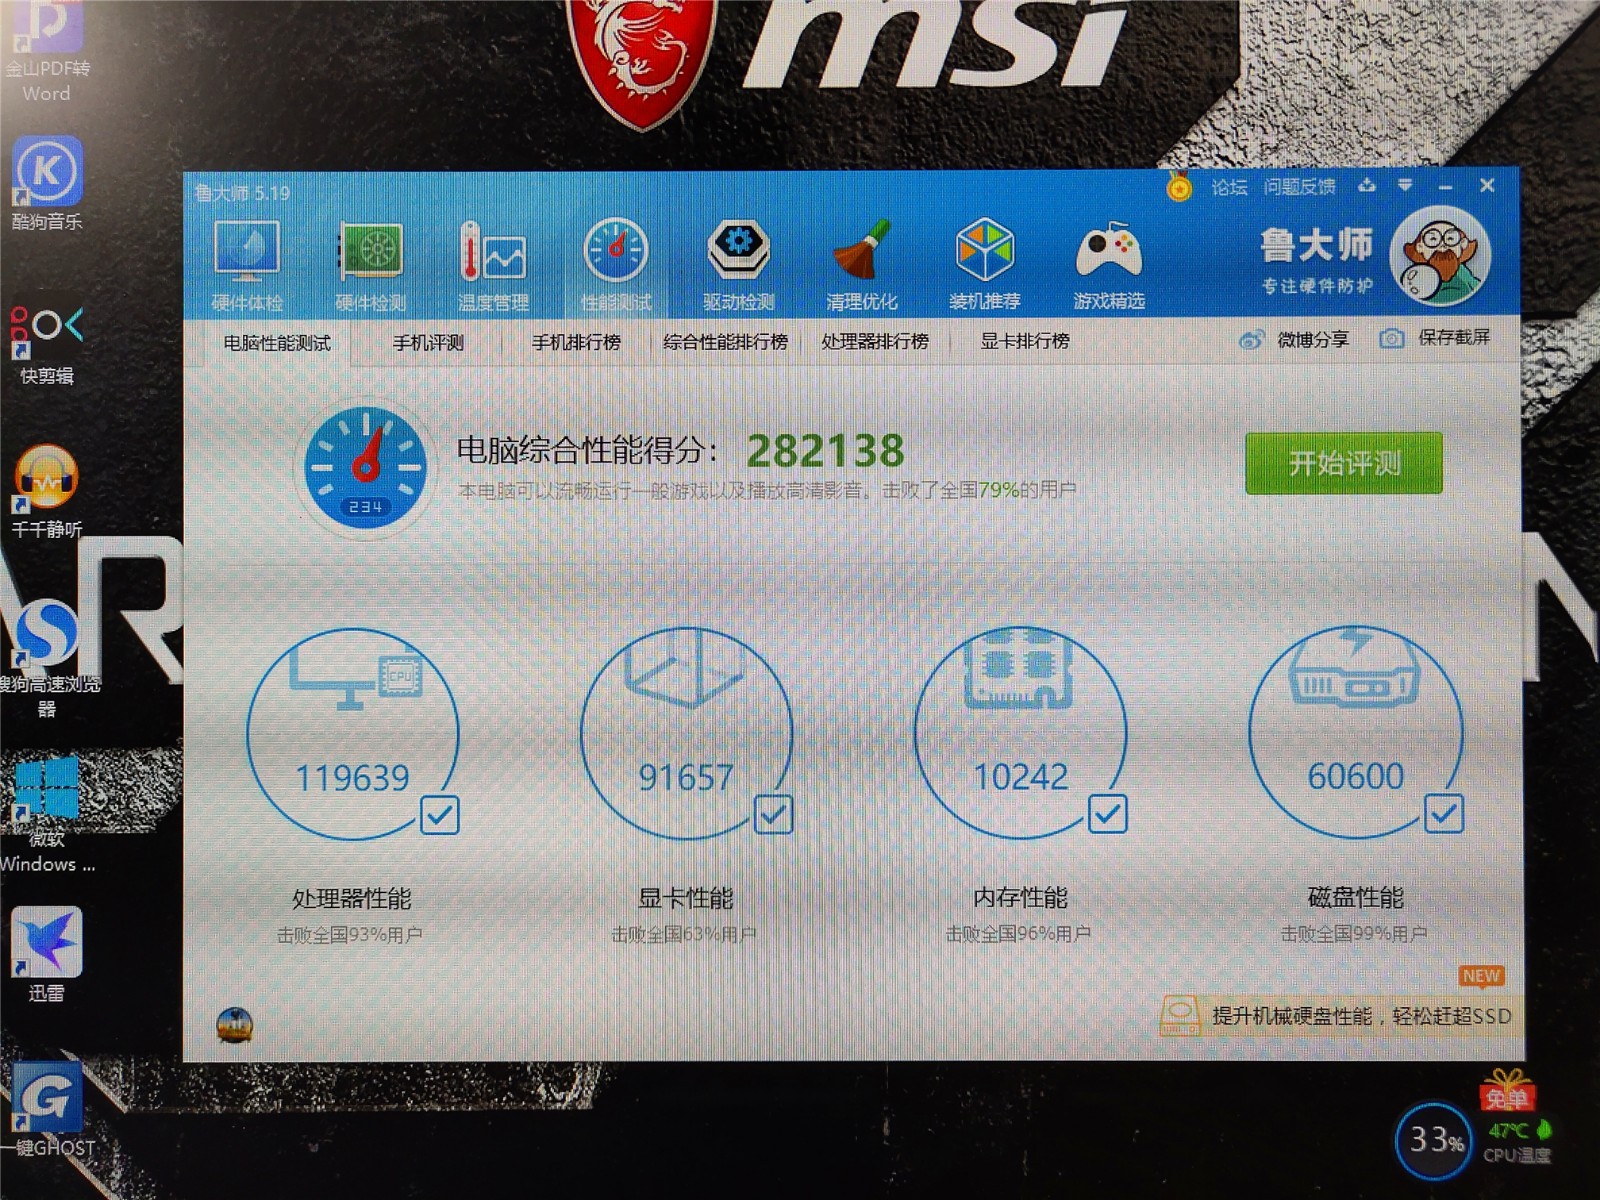Toggle the 处理器性能 checkbox
Screen dimensions: 1600x1200
click(x=440, y=815)
